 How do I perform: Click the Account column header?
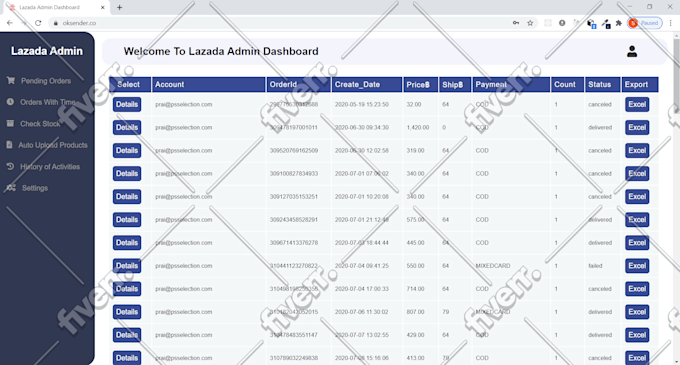tap(209, 85)
